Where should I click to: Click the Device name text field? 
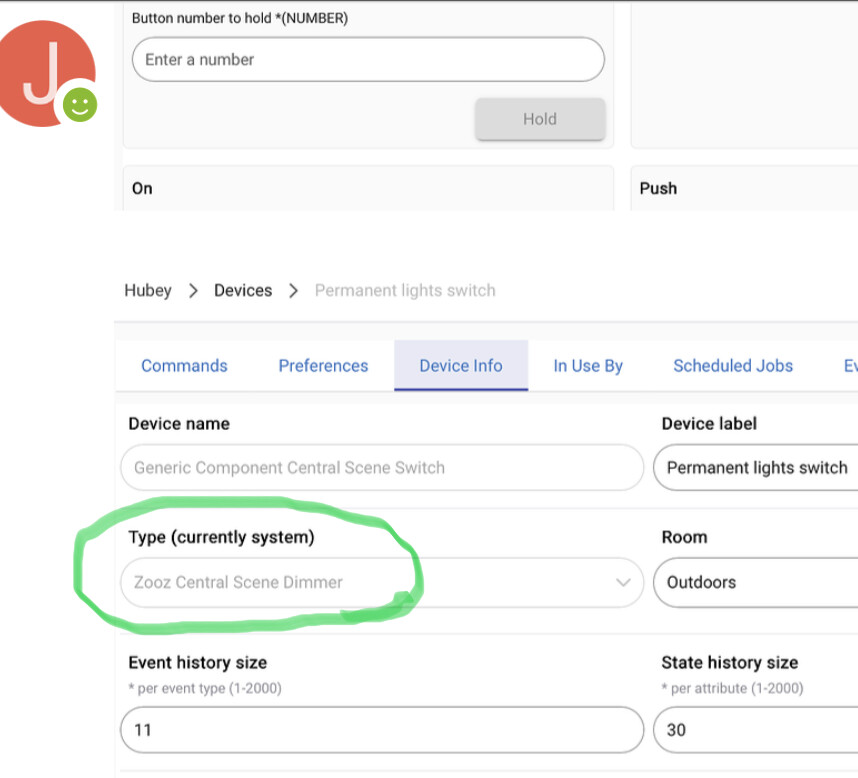click(381, 467)
